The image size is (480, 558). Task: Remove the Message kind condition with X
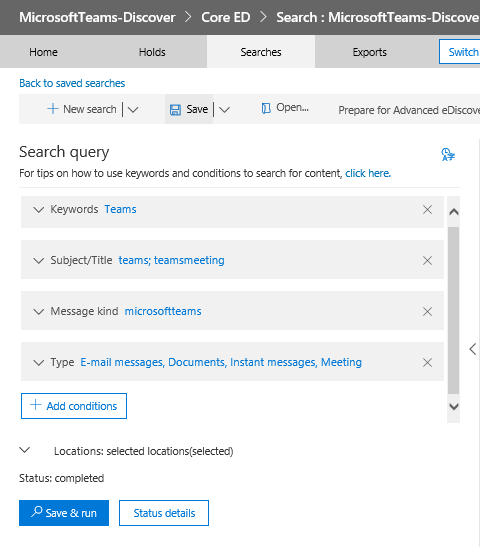(x=427, y=311)
